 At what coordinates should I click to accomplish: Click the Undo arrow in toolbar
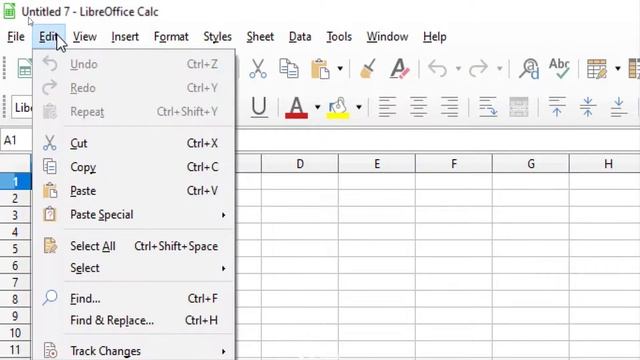(438, 68)
